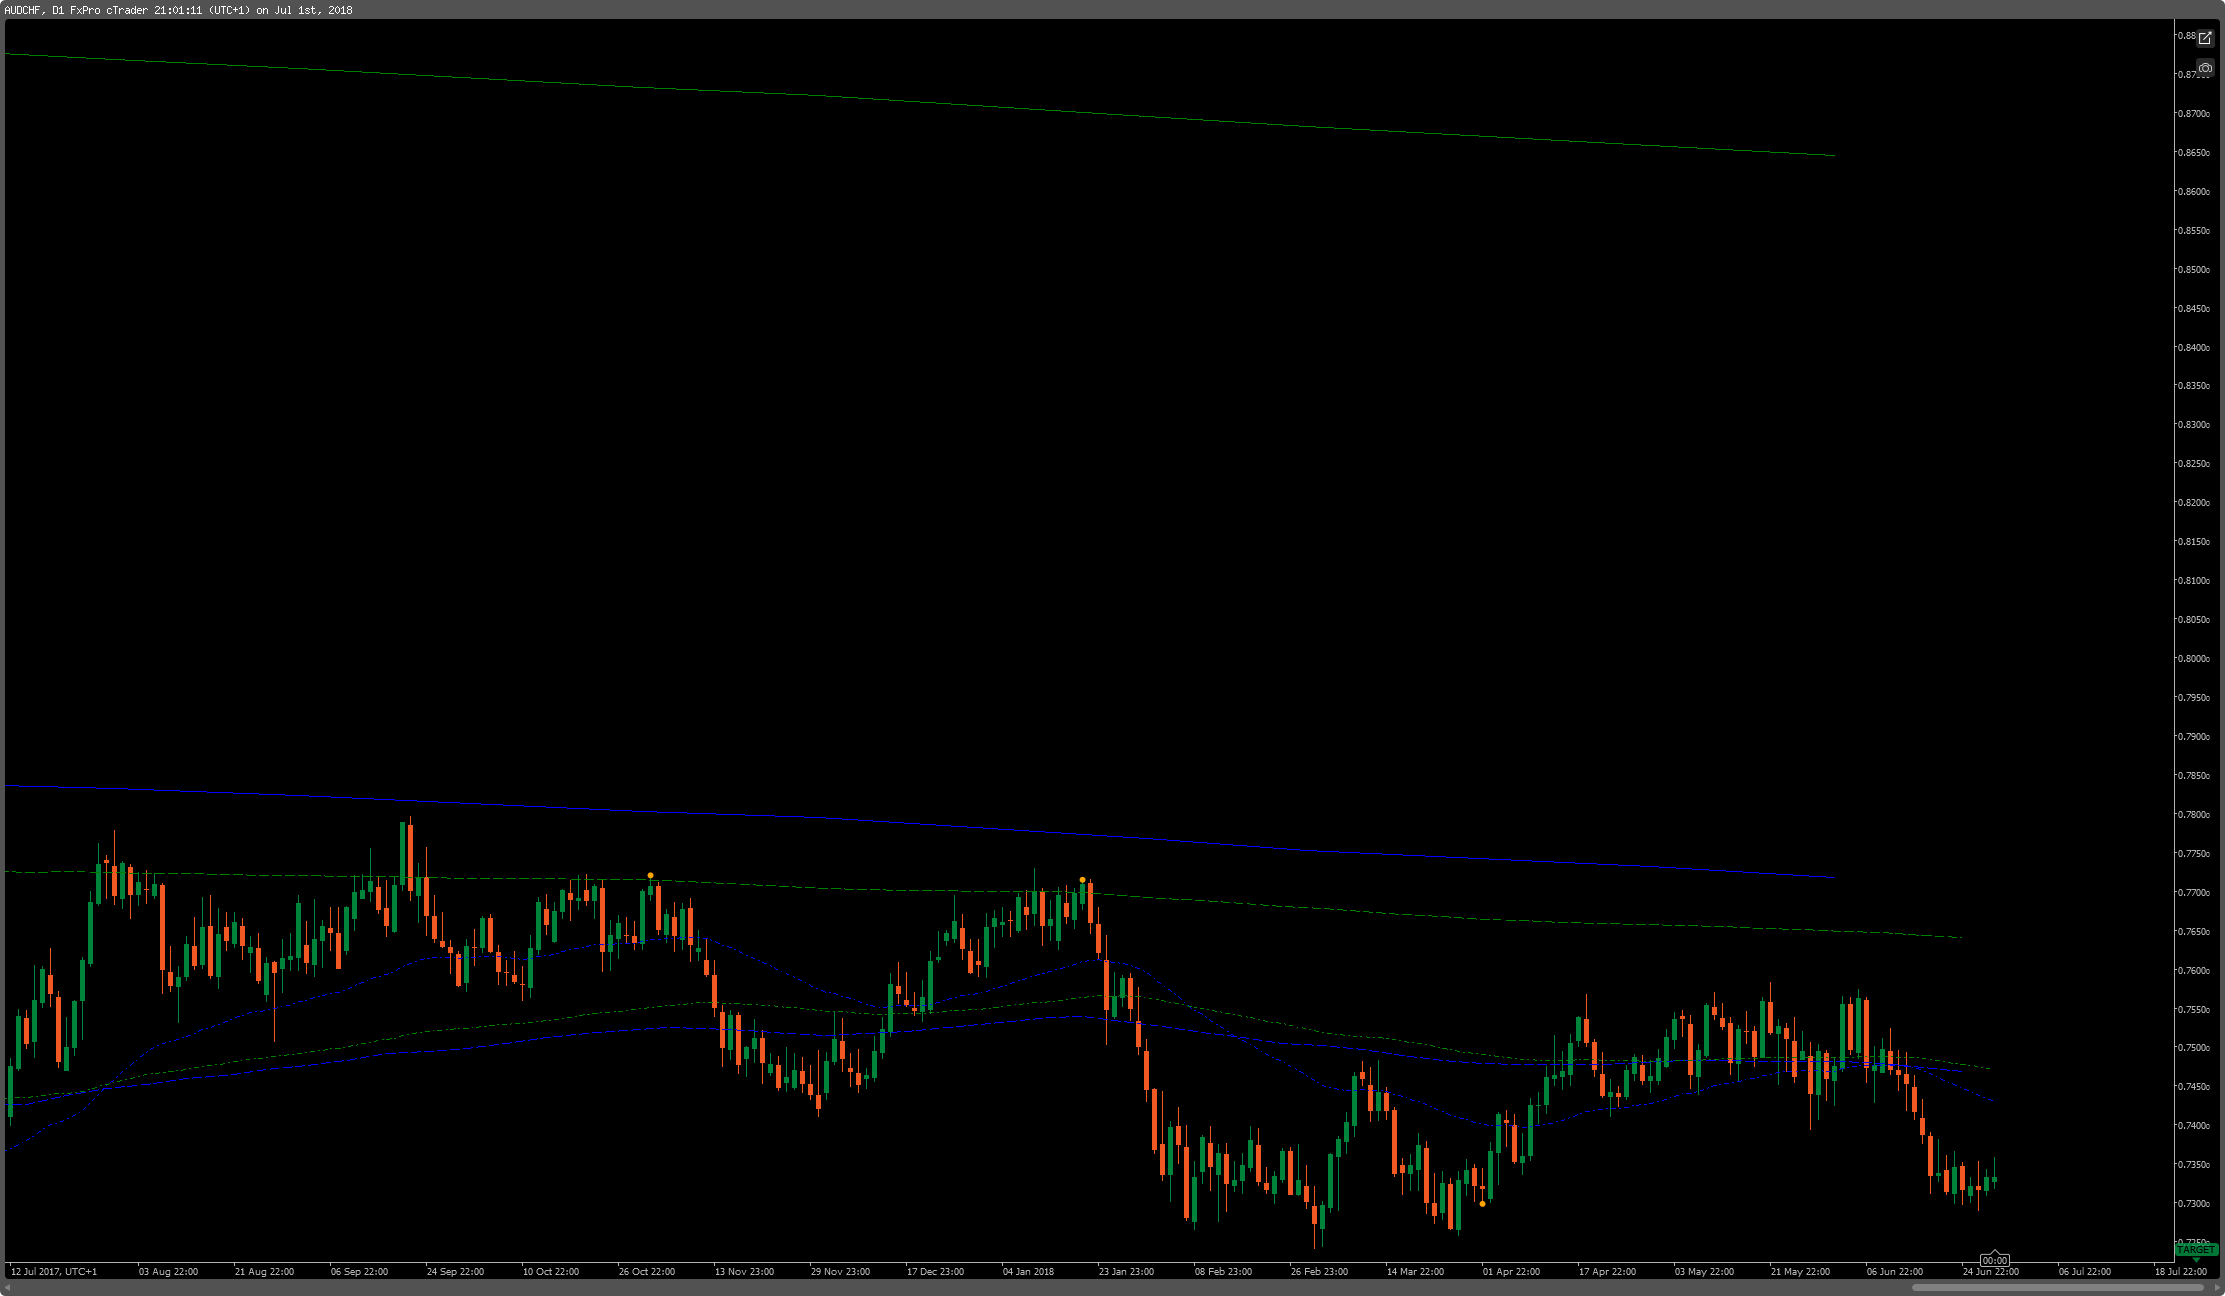
Task: Click the 04 Jan 2018 date label
Action: point(1028,1272)
